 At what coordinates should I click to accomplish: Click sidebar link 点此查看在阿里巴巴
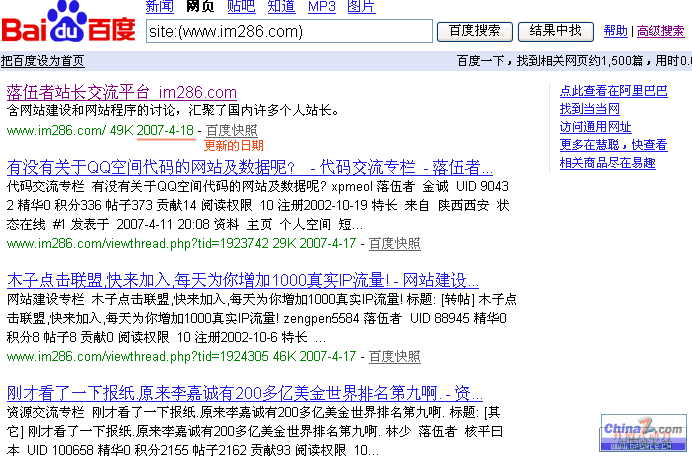click(x=613, y=91)
